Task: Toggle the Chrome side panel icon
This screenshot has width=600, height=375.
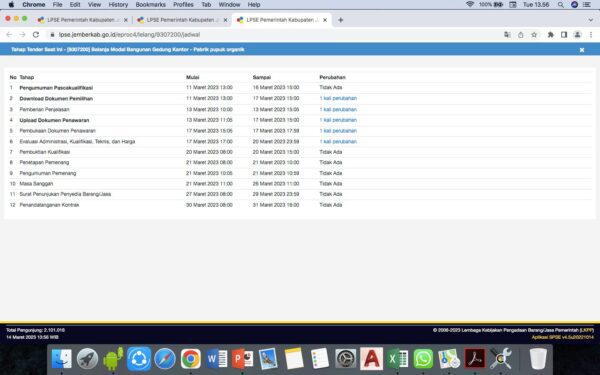Action: coord(564,34)
